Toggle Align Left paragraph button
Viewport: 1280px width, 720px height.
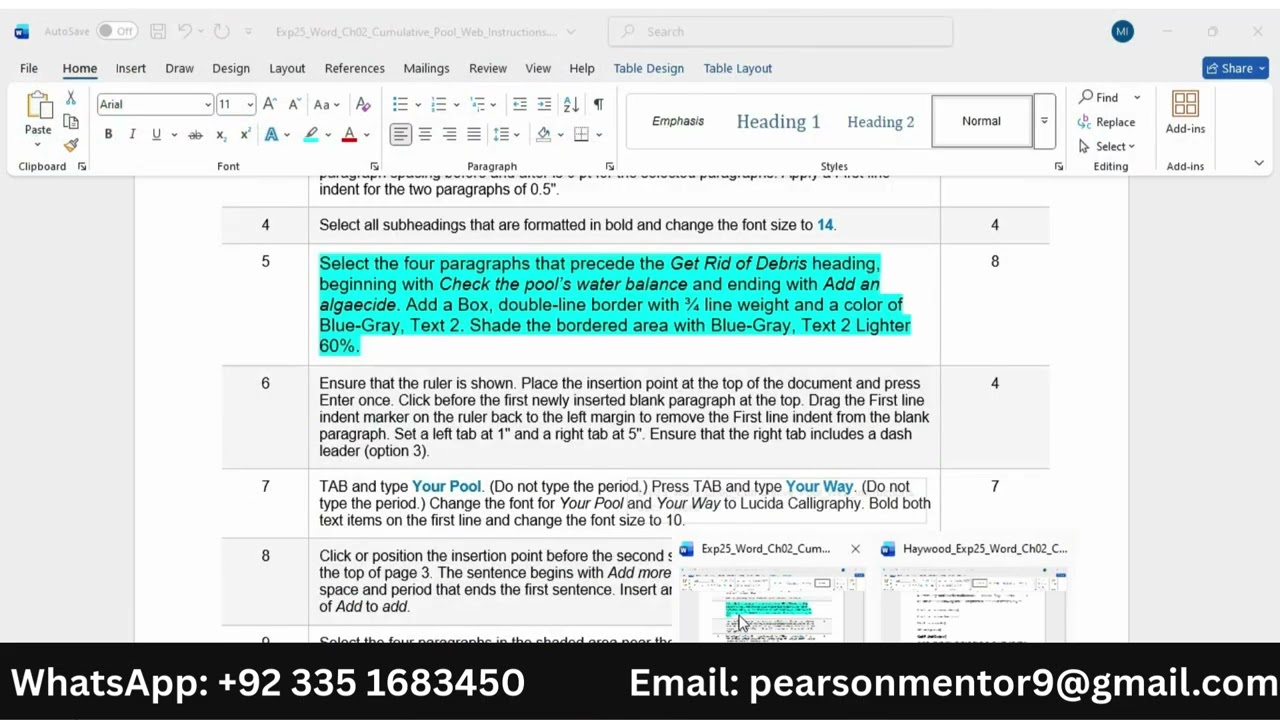coord(400,134)
